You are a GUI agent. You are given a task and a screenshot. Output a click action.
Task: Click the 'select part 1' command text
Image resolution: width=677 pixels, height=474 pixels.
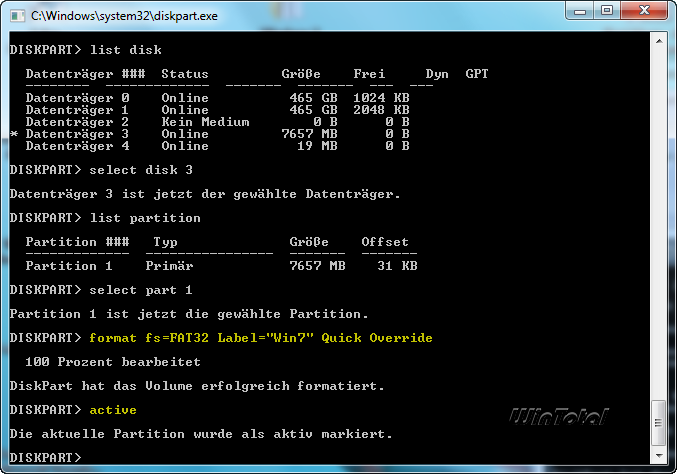(141, 290)
